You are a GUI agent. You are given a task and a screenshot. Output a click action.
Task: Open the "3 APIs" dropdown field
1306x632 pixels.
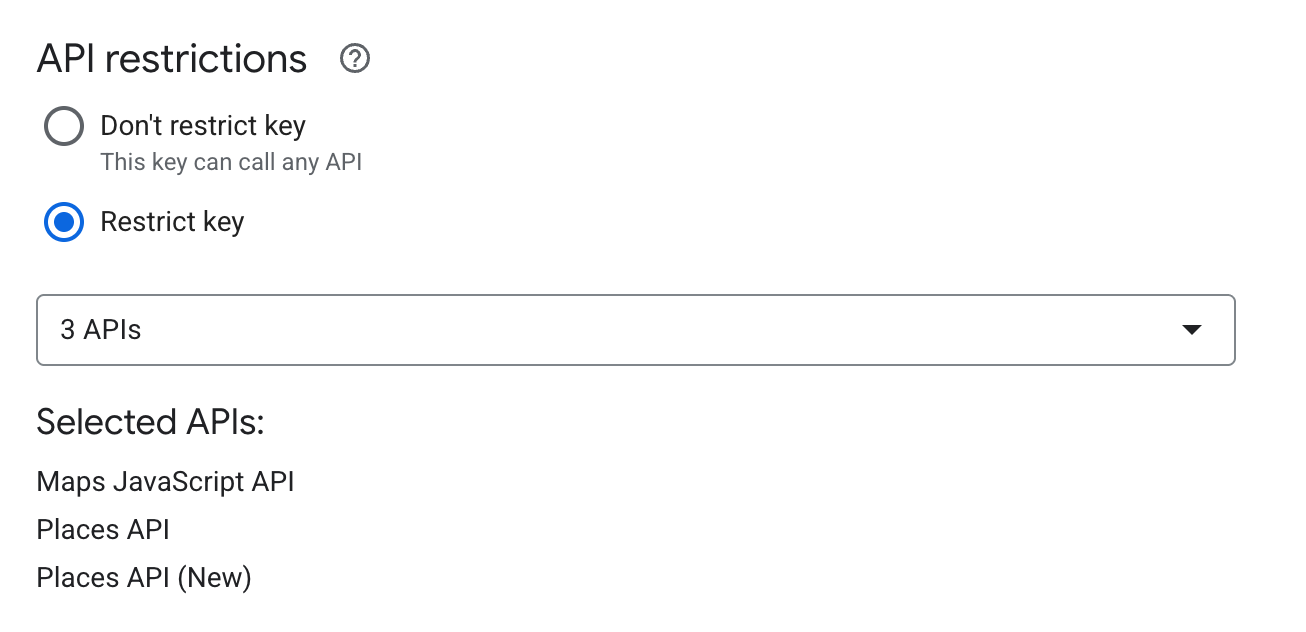coord(635,330)
